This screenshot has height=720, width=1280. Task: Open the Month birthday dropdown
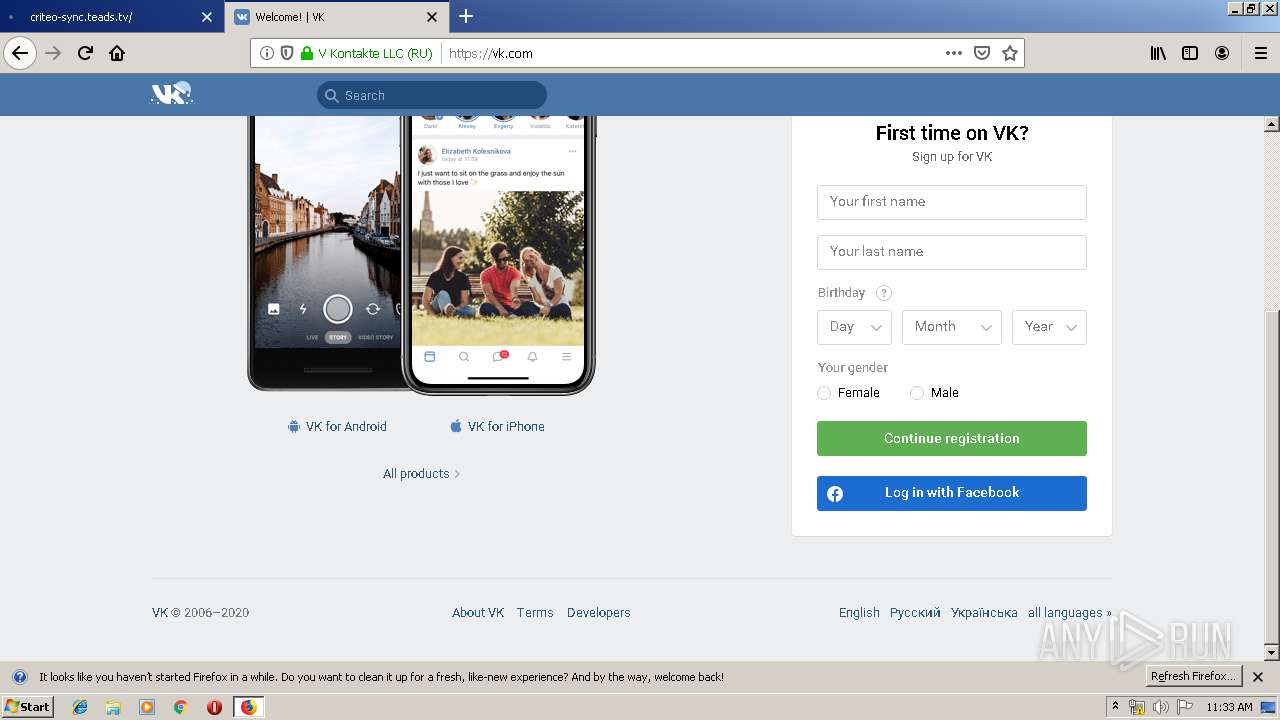pyautogui.click(x=952, y=327)
